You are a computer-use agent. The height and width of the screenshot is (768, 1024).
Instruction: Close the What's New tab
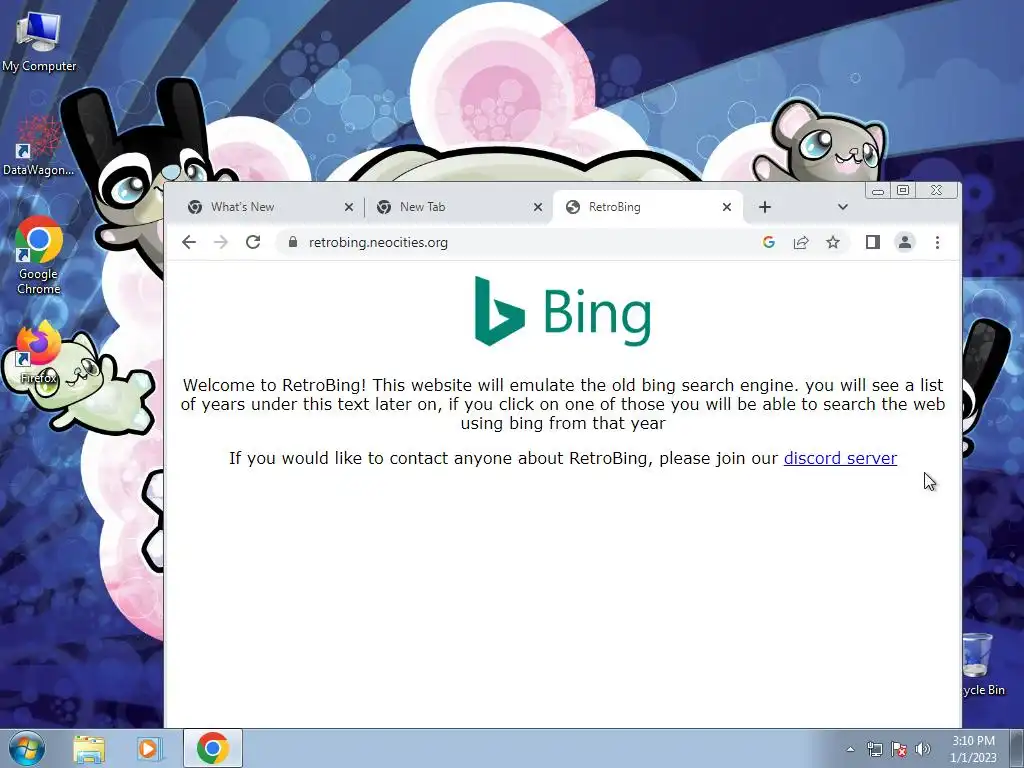click(349, 207)
